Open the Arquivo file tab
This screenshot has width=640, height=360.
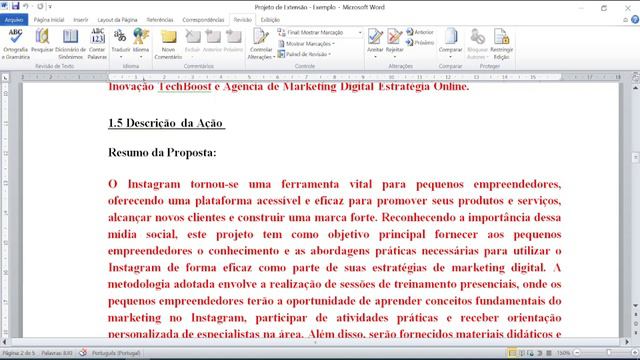(14, 20)
